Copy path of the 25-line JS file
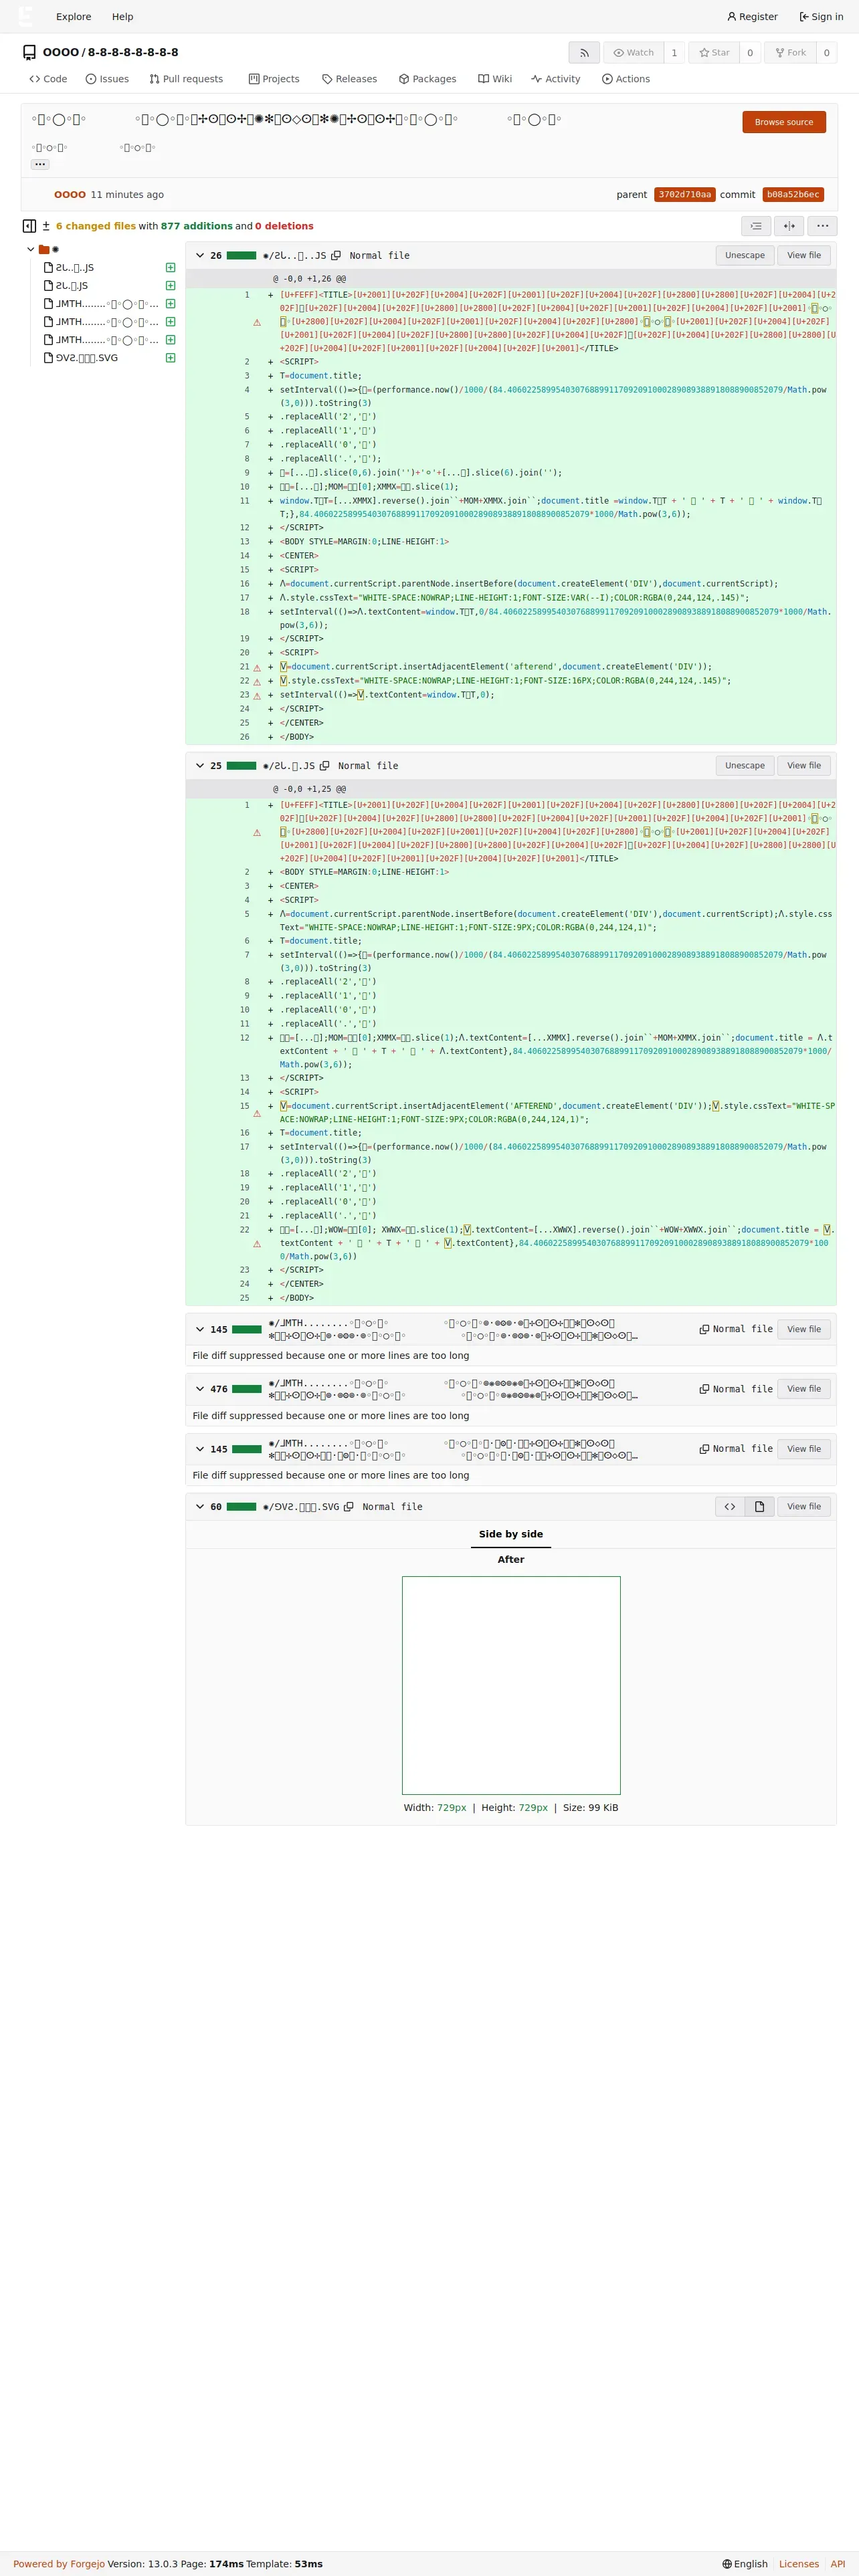This screenshot has height=2576, width=859. click(x=324, y=766)
